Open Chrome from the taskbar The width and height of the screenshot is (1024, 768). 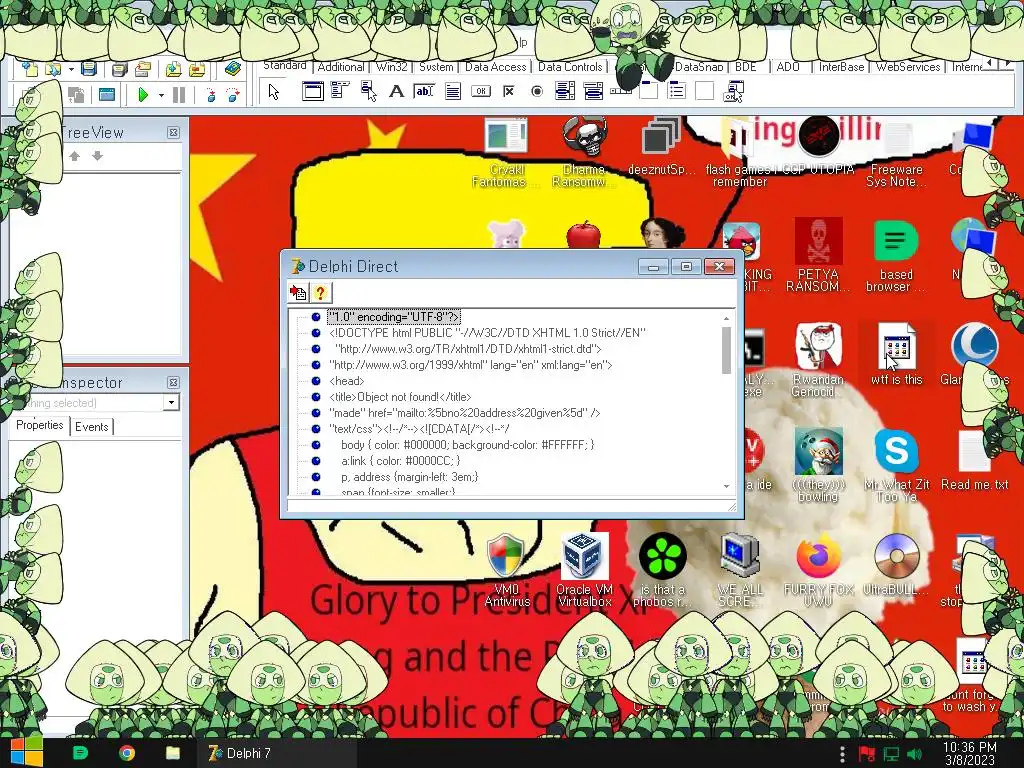tap(127, 753)
